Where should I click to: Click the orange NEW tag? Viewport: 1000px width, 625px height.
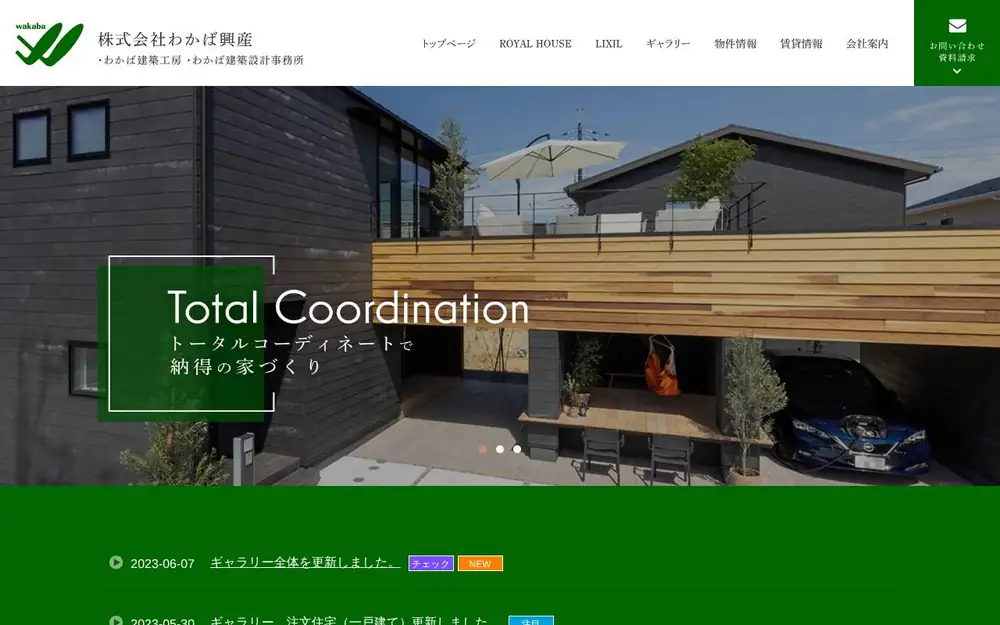click(480, 563)
